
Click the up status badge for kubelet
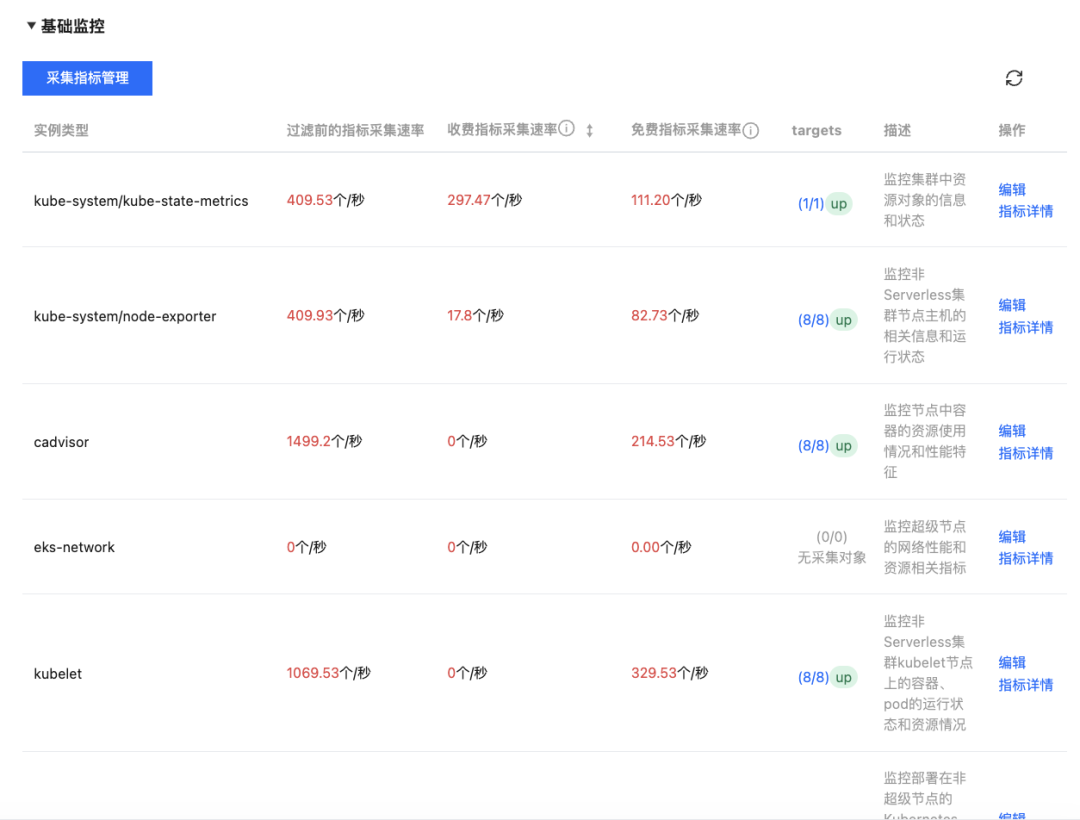[x=844, y=677]
